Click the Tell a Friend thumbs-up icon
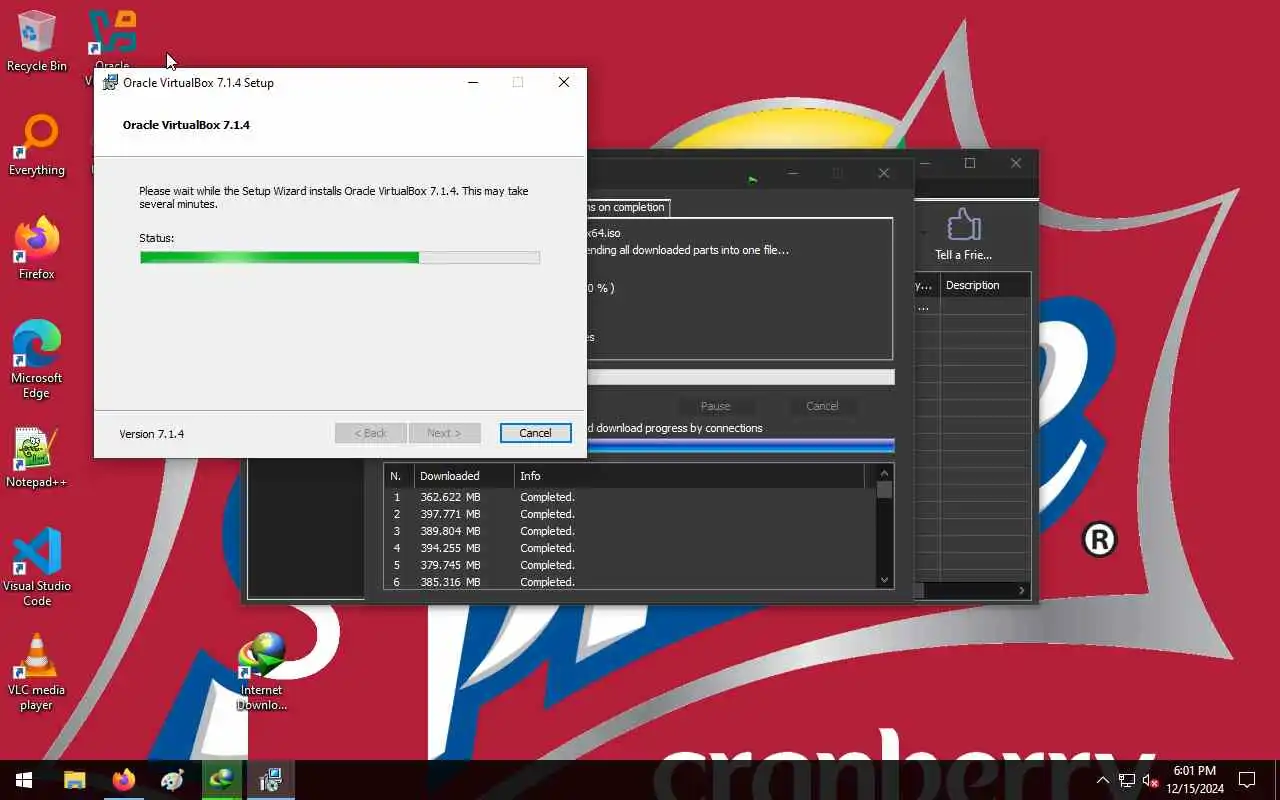1280x800 pixels. coord(963,234)
